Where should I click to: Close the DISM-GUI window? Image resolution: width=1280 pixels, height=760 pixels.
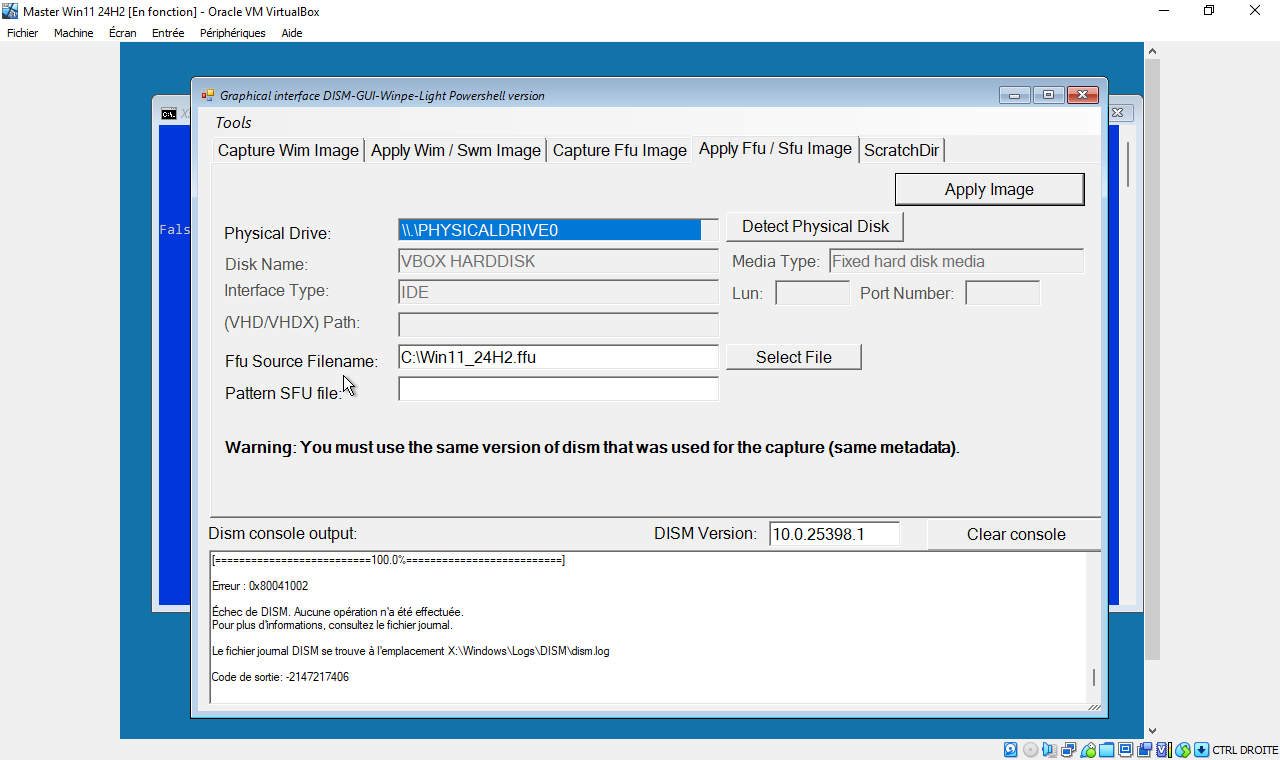click(1083, 96)
